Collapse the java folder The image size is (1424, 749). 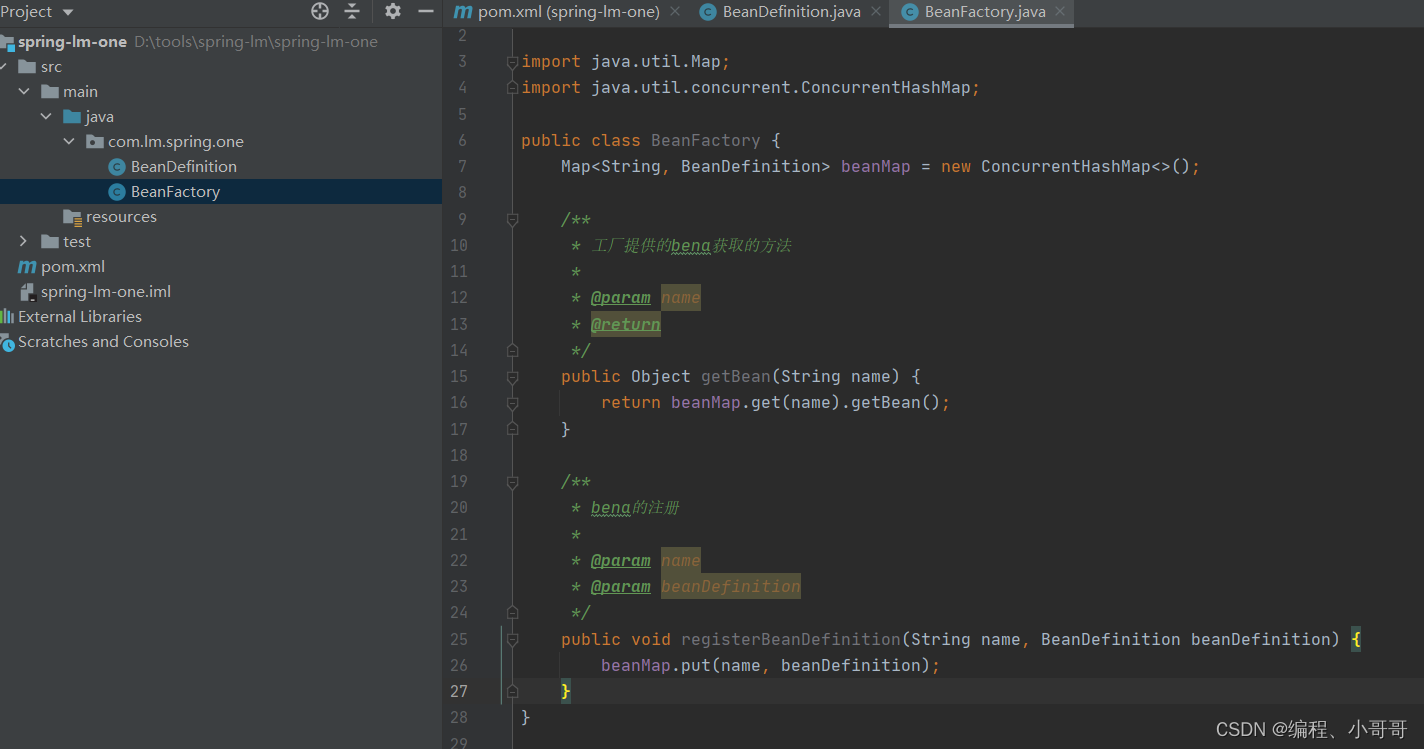tap(46, 116)
